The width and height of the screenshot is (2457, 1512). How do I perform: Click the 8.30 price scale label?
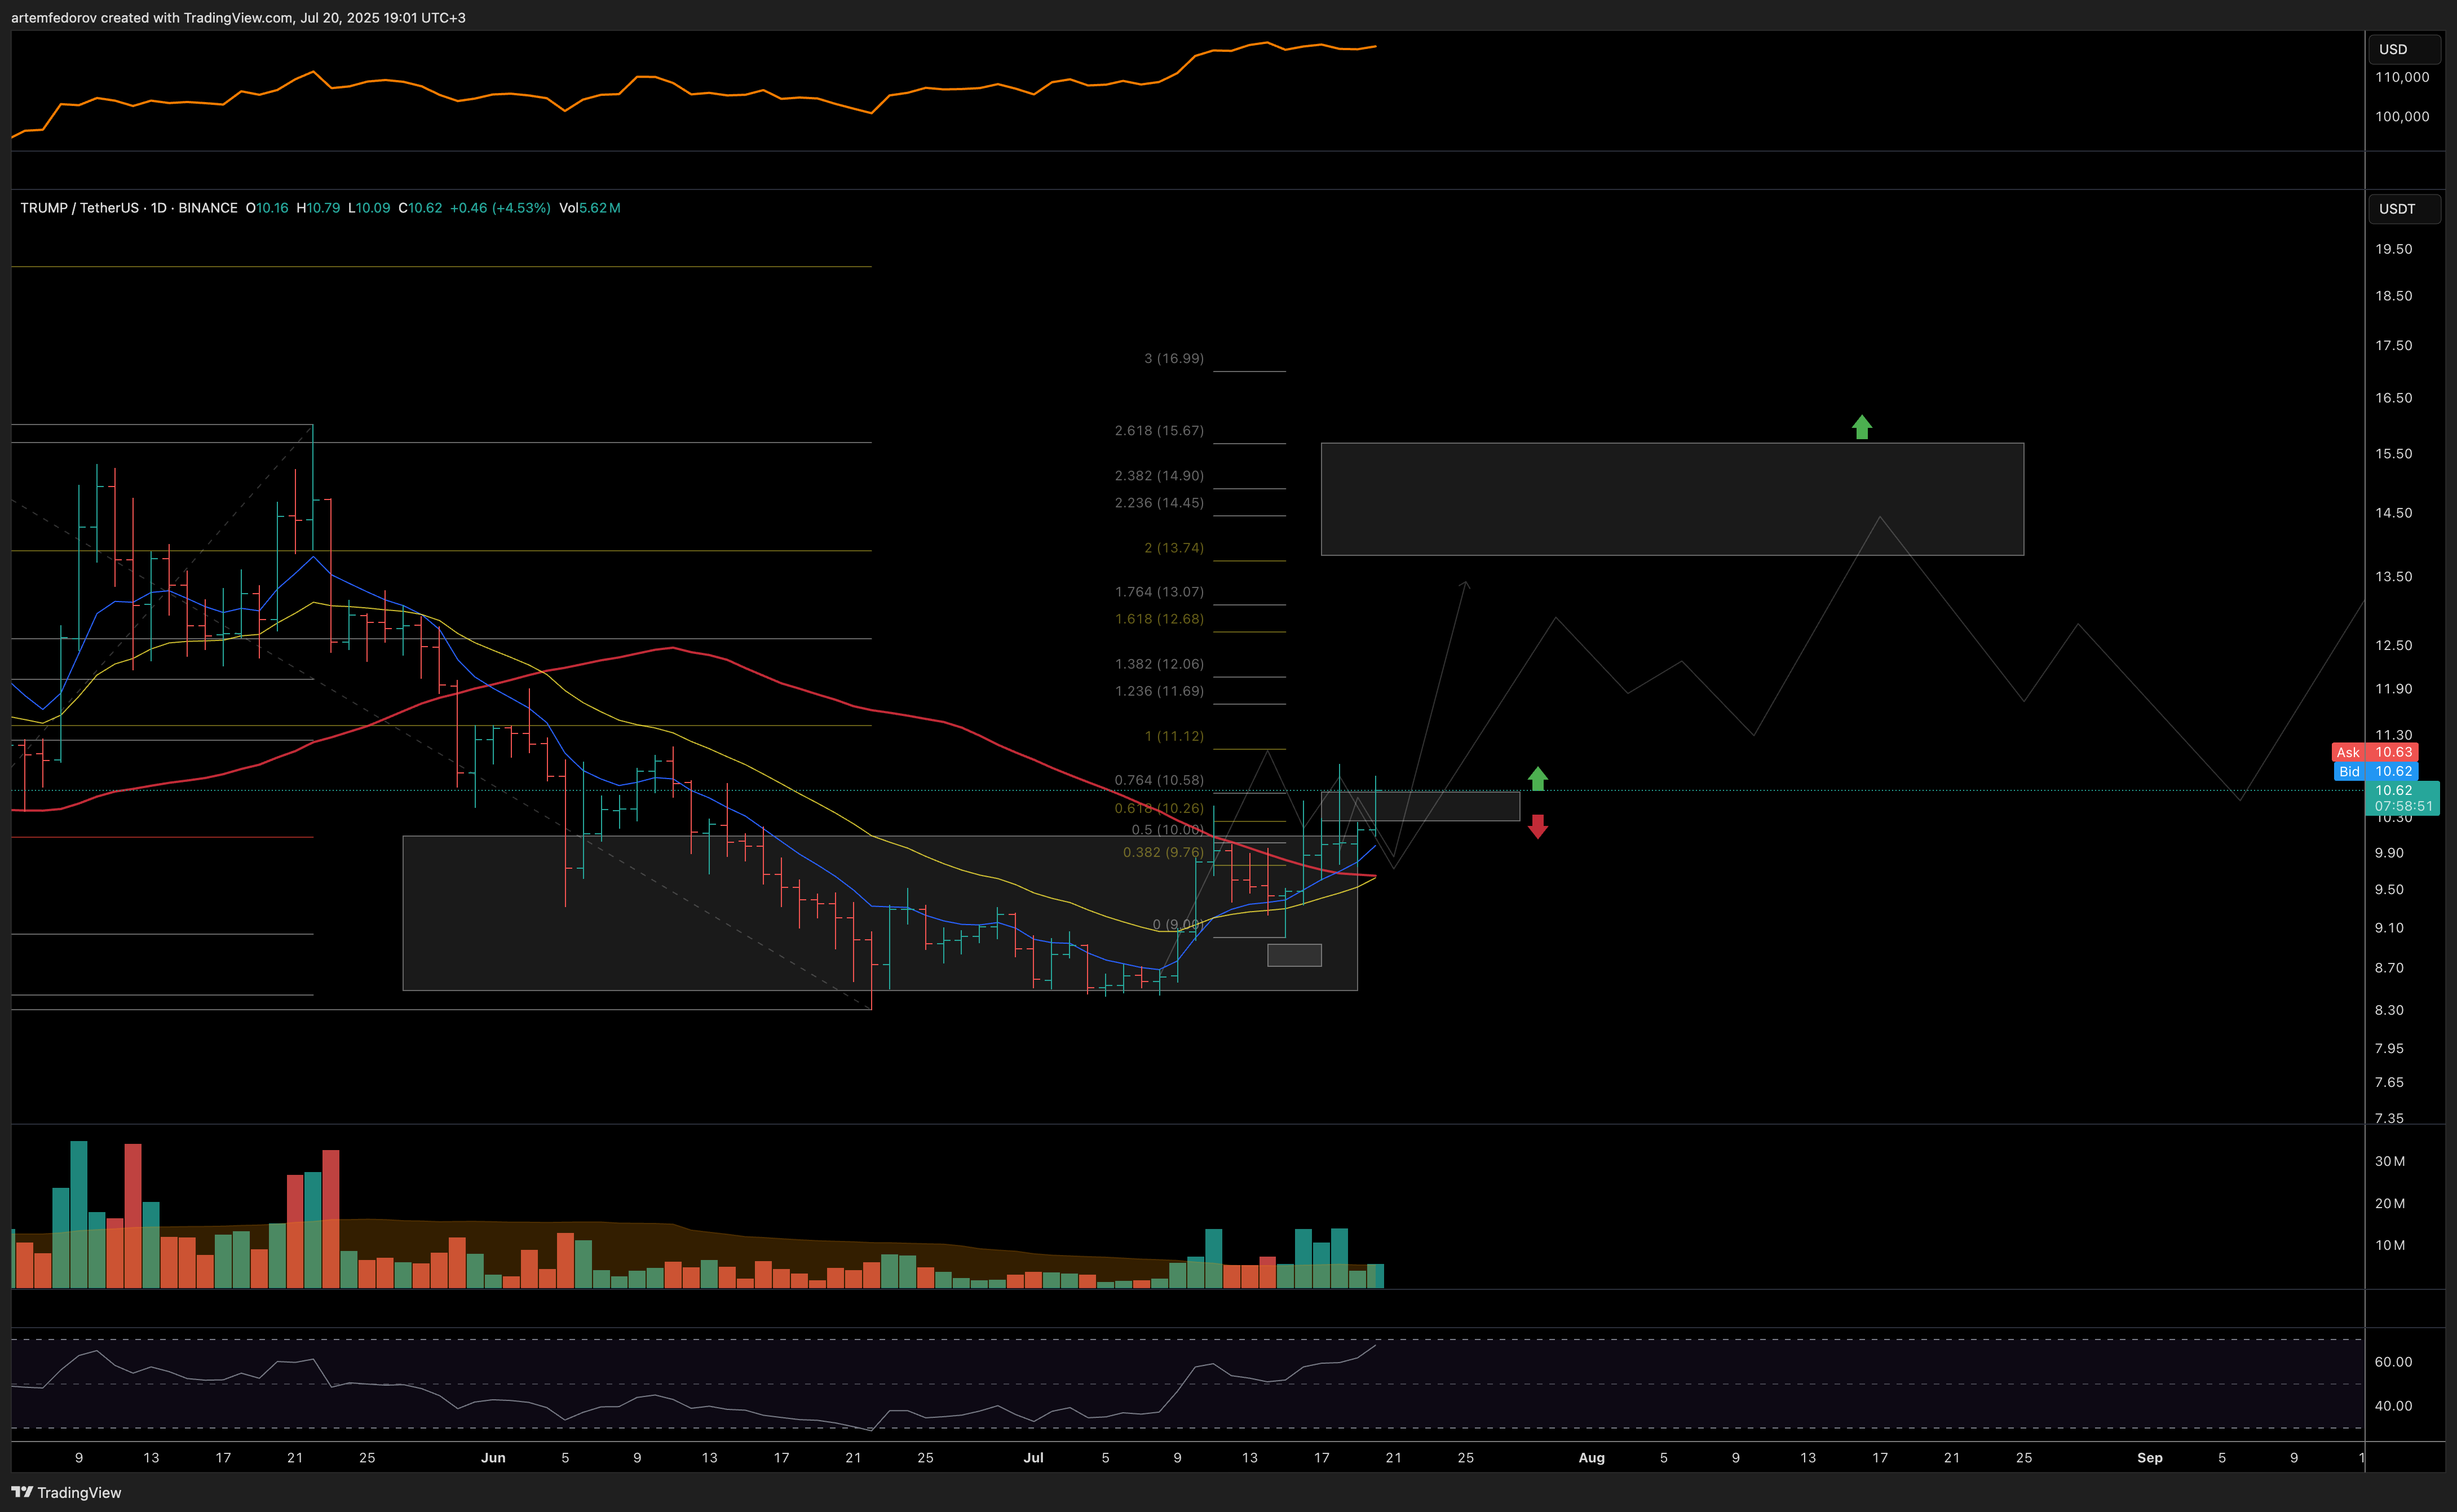2389,1010
